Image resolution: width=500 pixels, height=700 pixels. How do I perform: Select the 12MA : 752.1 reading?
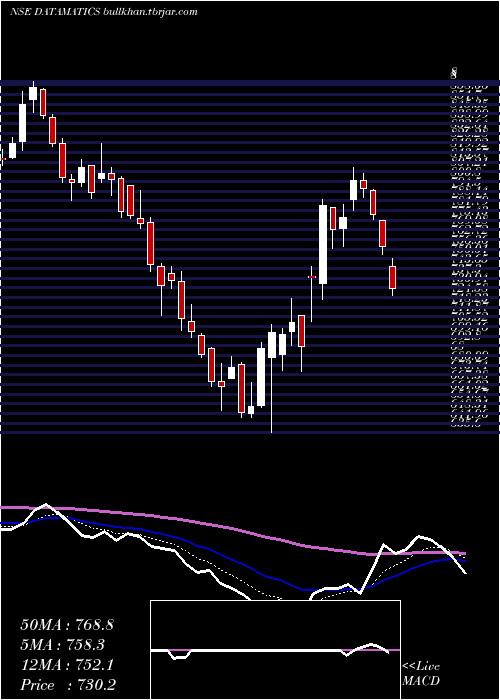(67, 665)
